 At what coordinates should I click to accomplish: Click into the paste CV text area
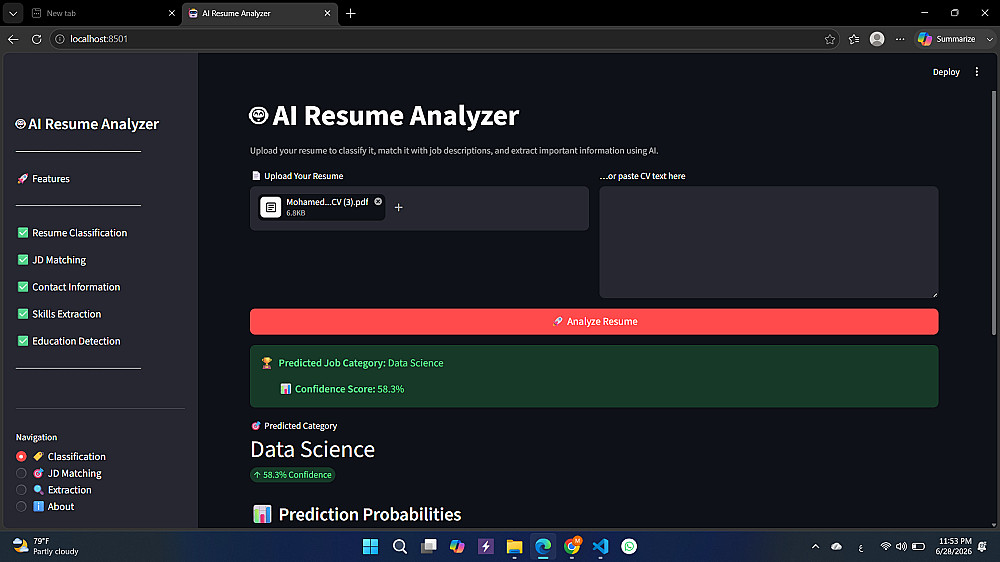[768, 242]
